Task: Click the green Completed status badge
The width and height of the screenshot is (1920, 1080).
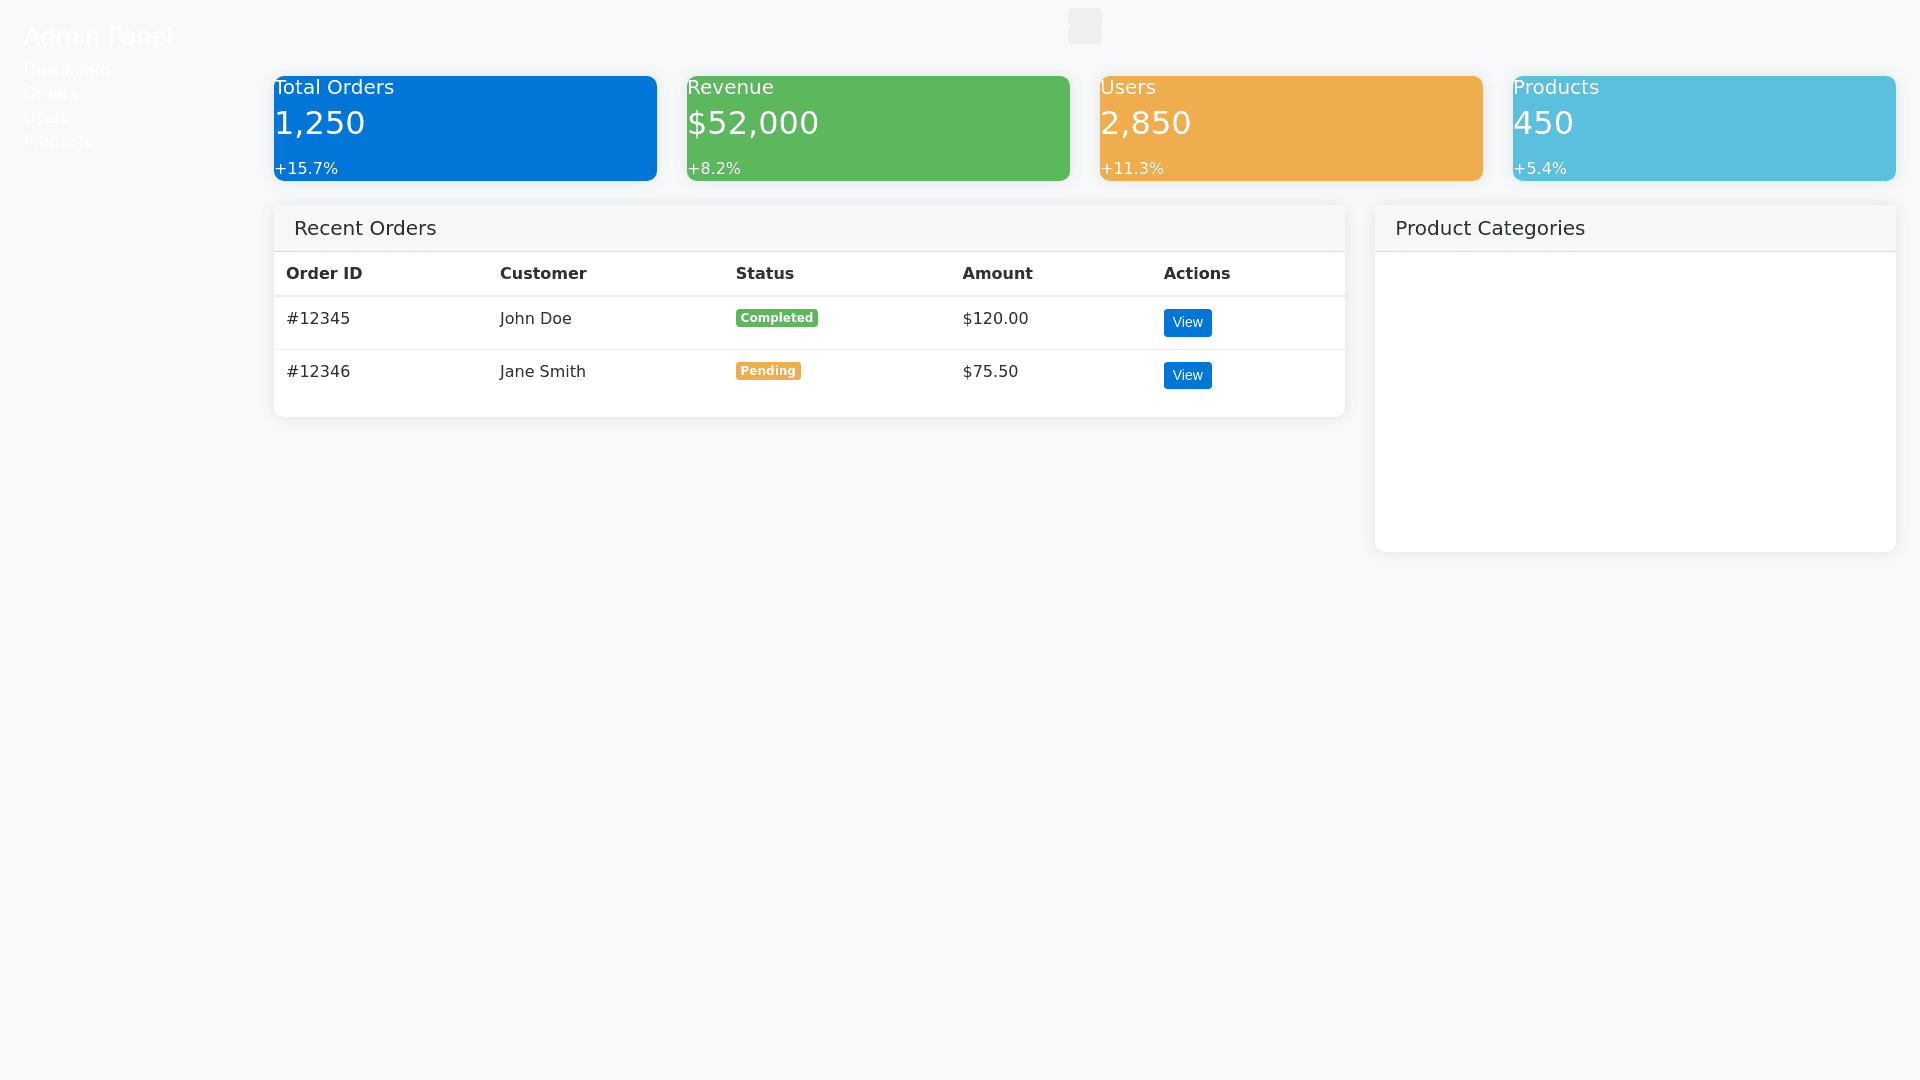Action: pyautogui.click(x=776, y=318)
